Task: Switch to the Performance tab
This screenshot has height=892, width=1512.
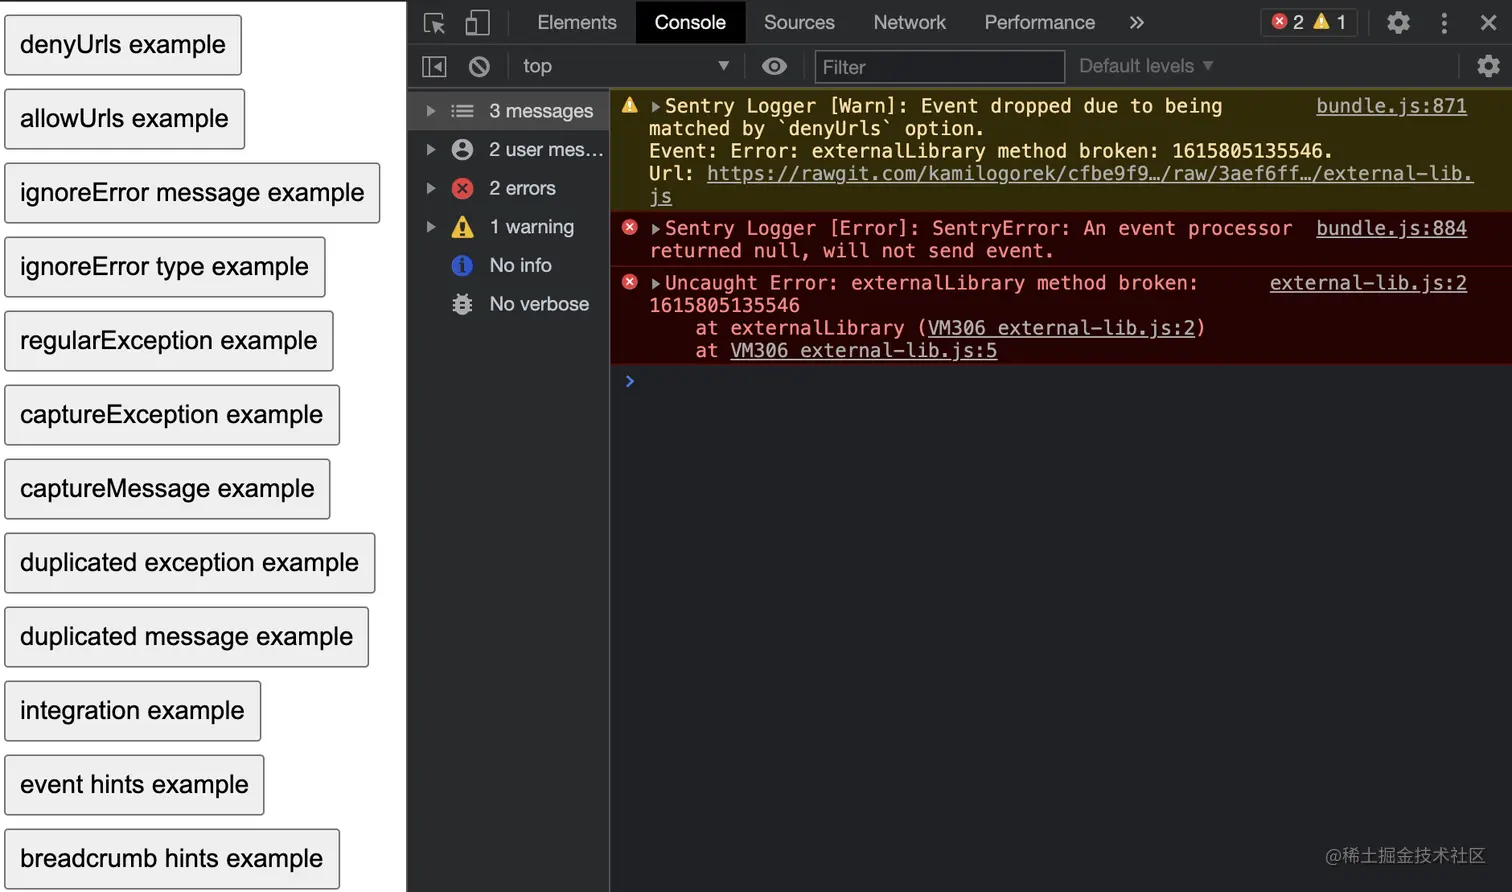Action: pos(1039,22)
